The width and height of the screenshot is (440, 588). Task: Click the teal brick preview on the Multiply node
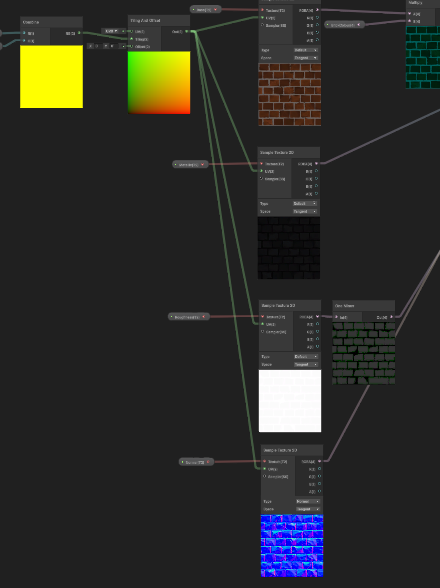click(423, 57)
